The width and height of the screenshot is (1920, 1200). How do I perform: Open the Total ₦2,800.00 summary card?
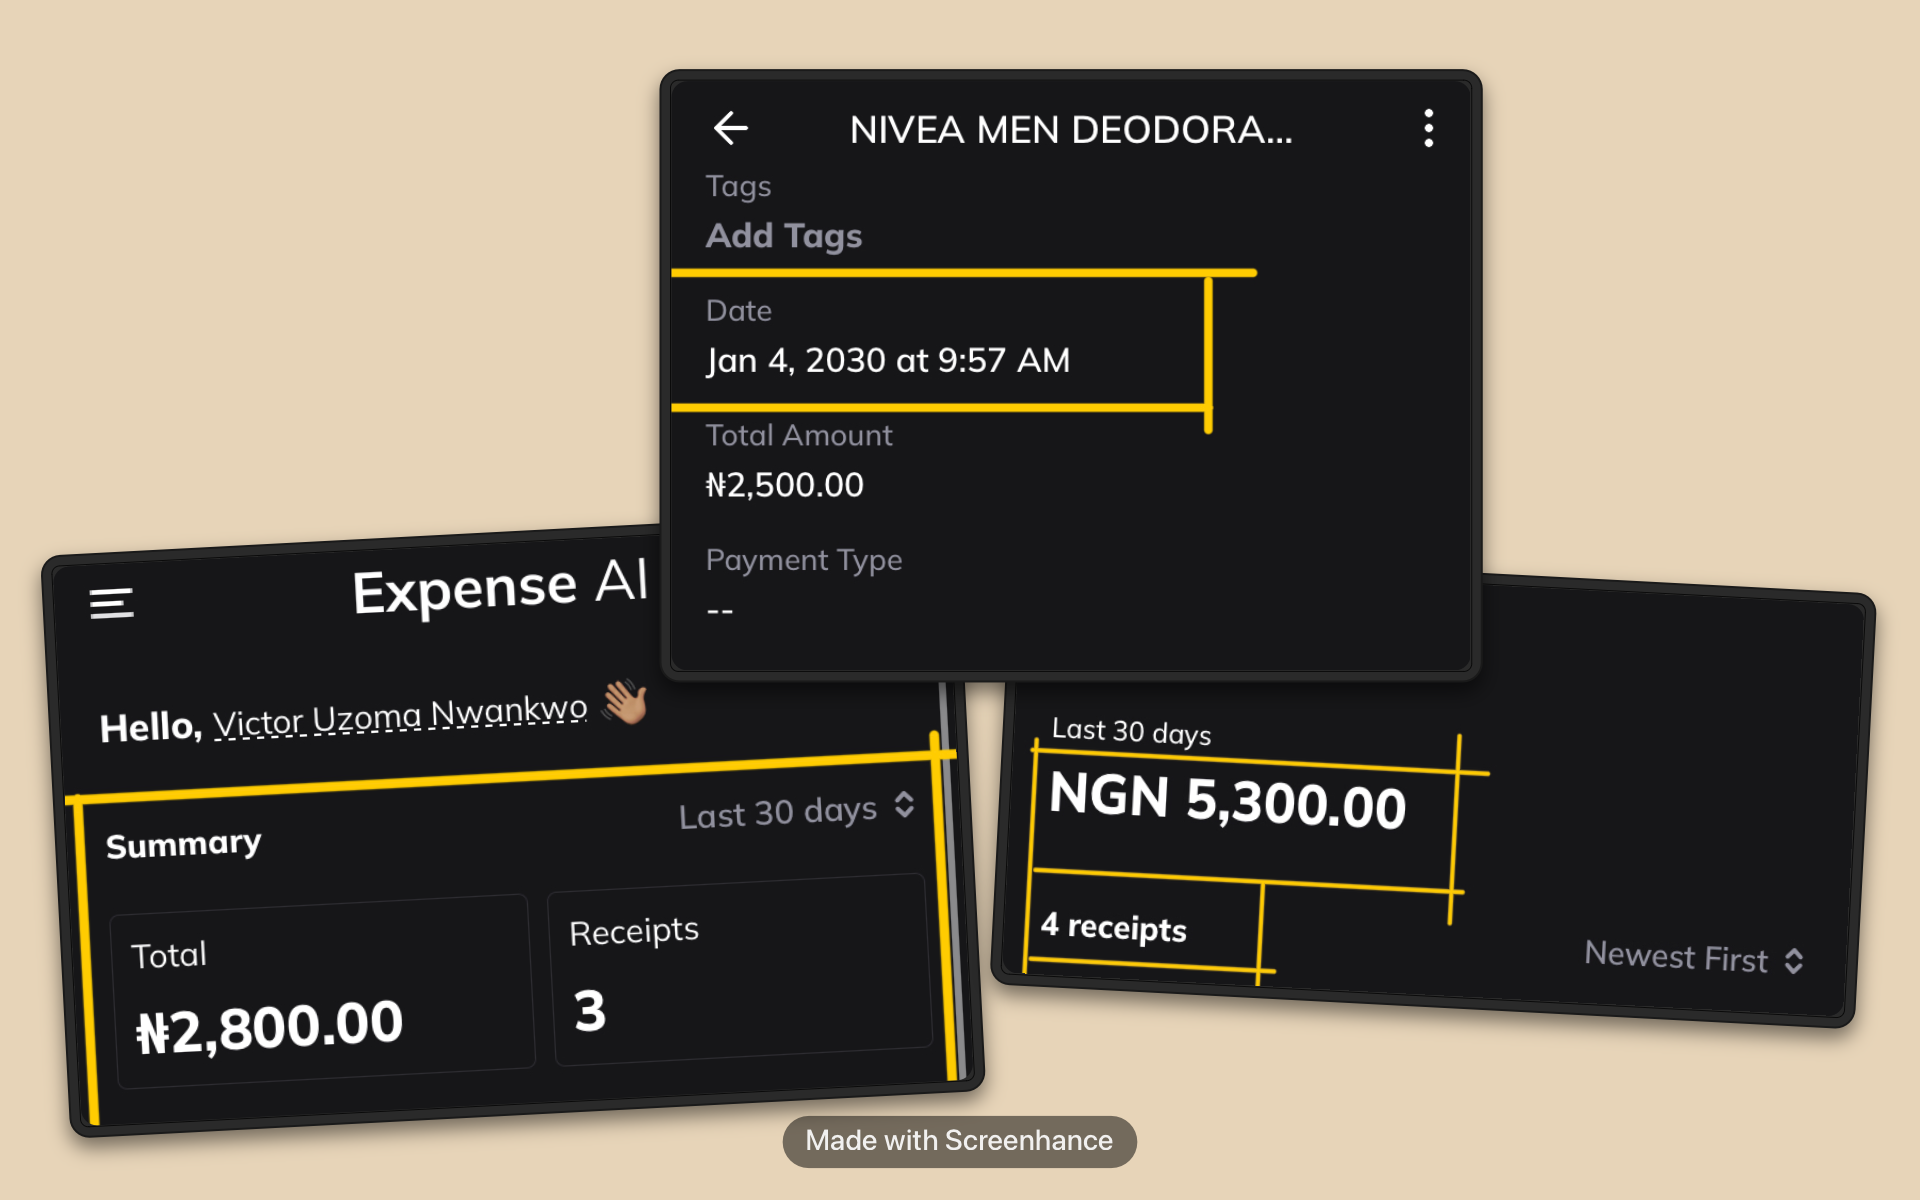[322, 992]
